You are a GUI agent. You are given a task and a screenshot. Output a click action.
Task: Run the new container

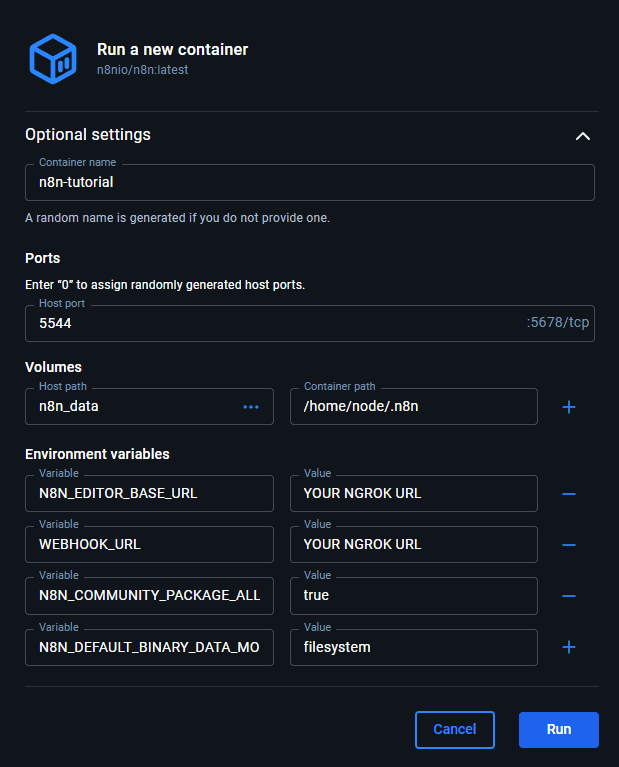click(x=559, y=729)
